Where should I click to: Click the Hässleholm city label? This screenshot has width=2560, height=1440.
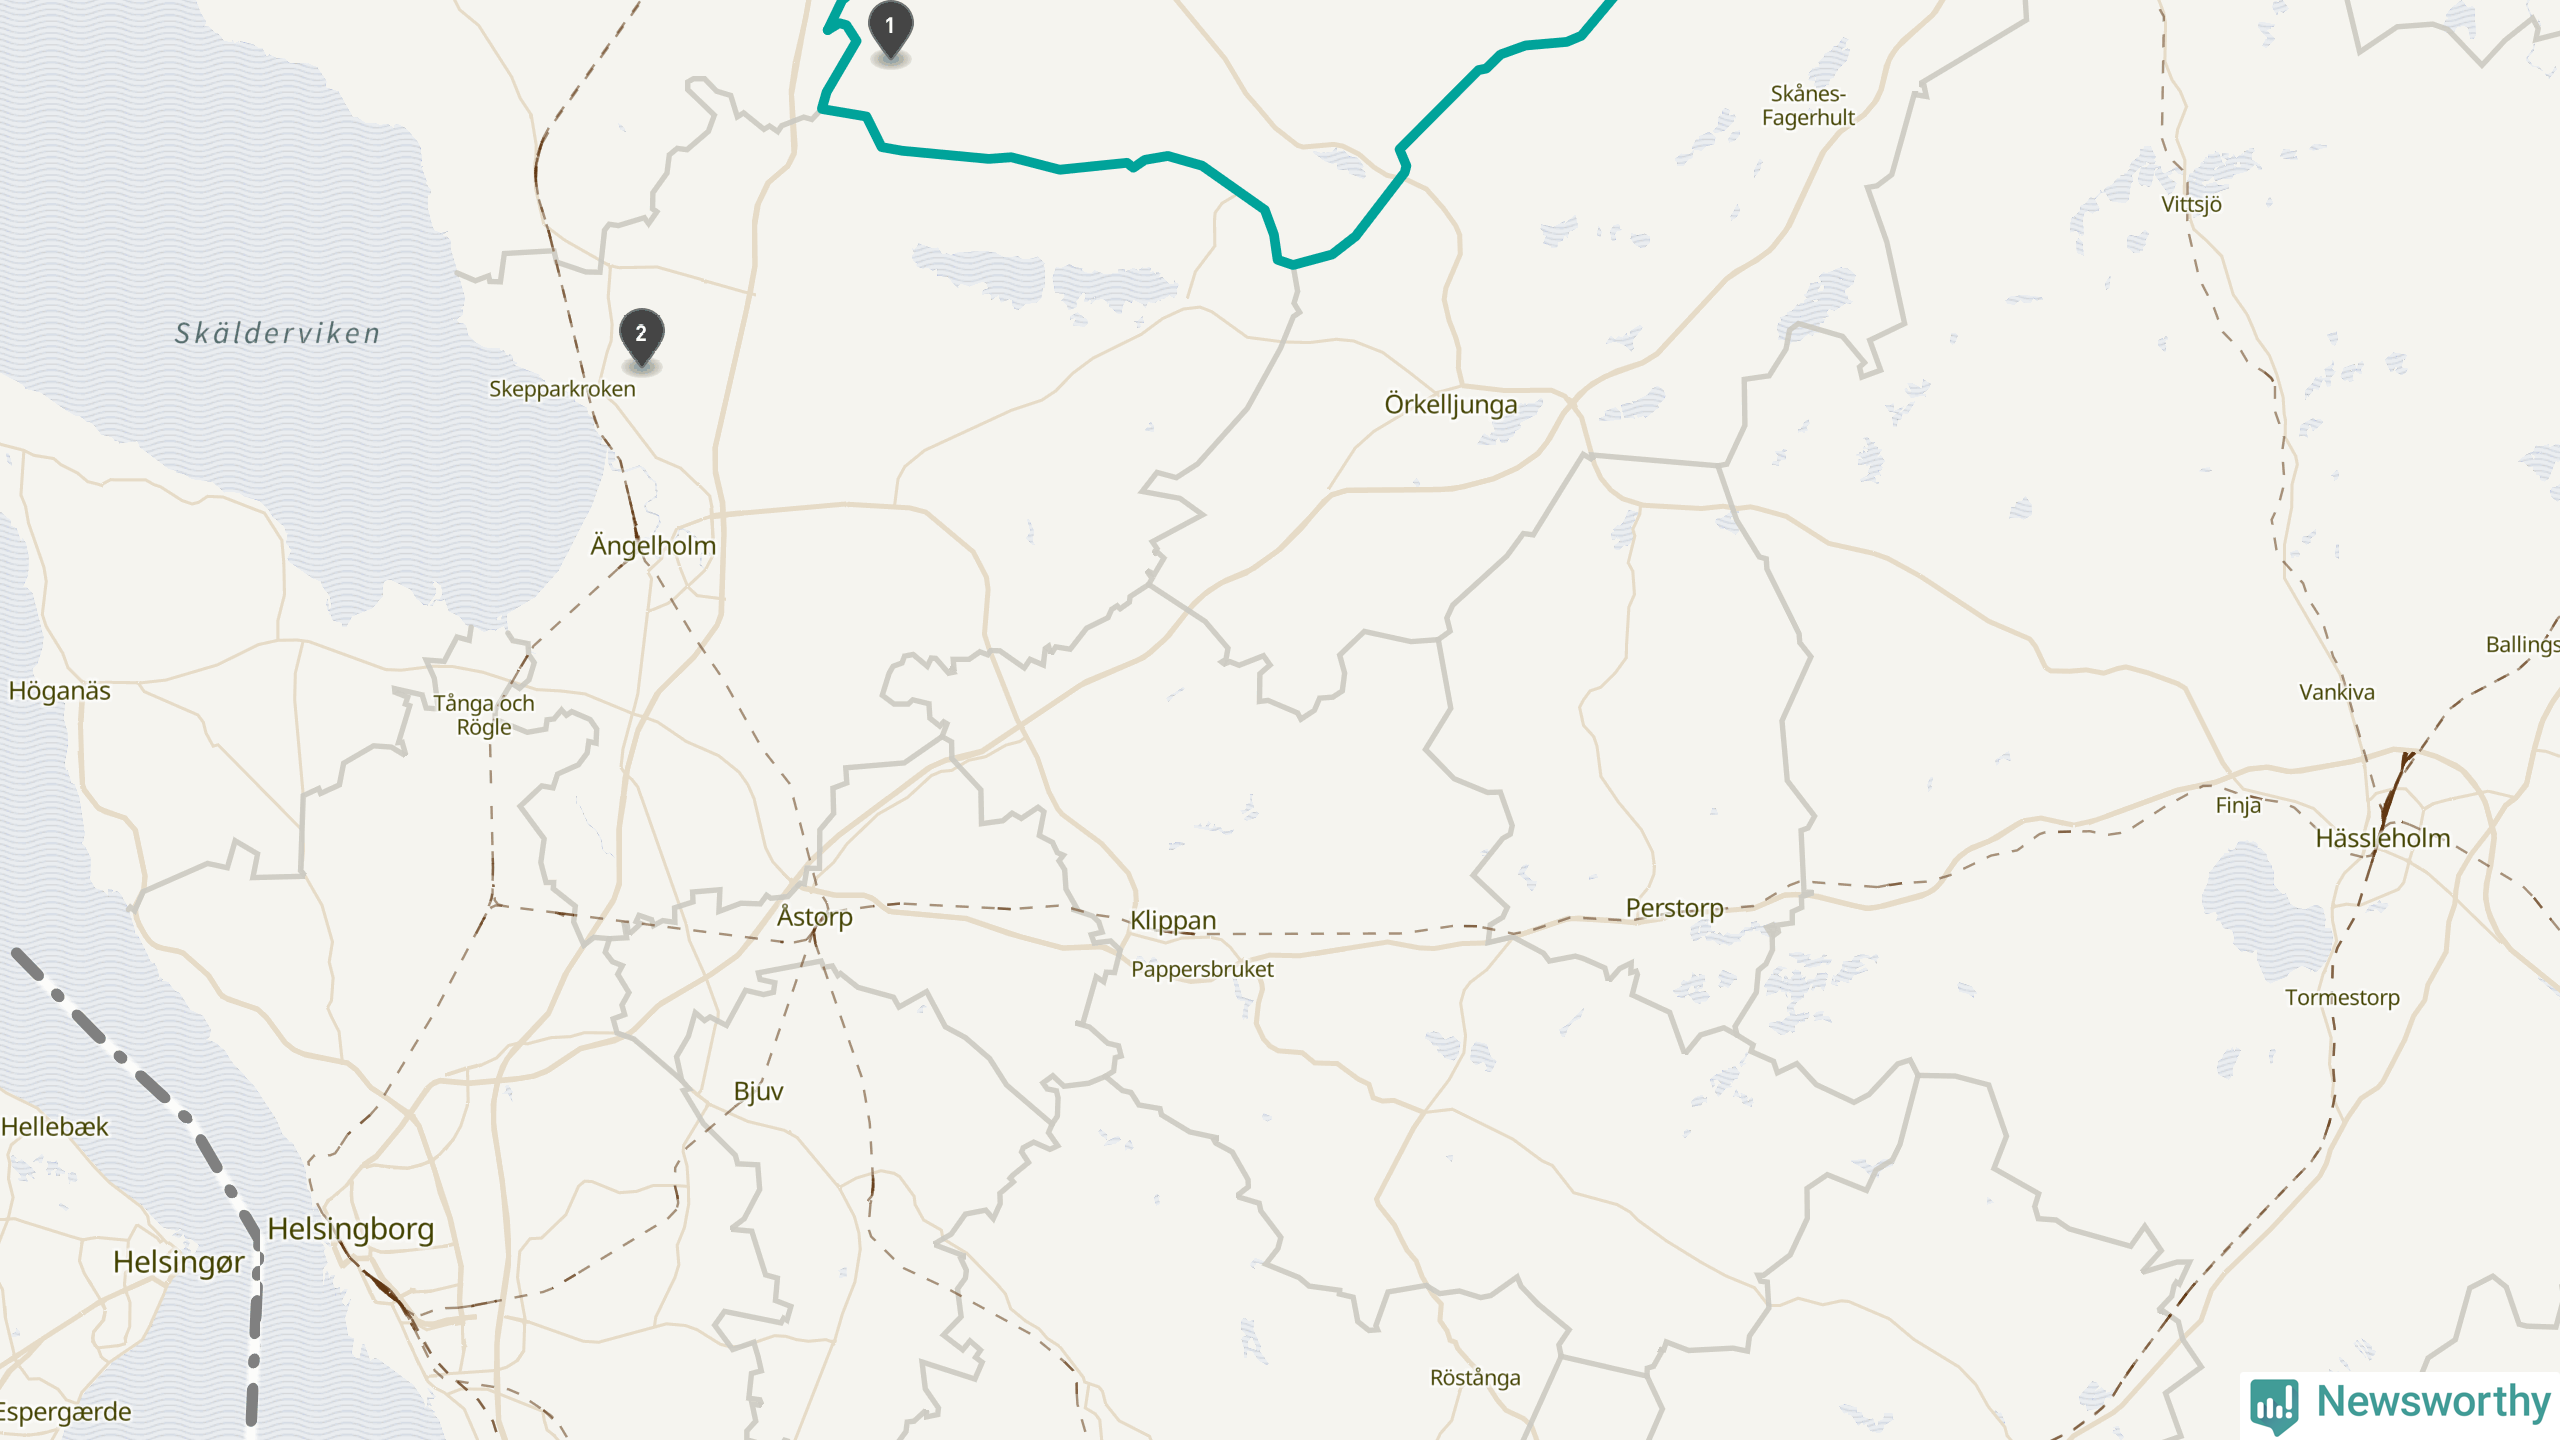[2383, 838]
